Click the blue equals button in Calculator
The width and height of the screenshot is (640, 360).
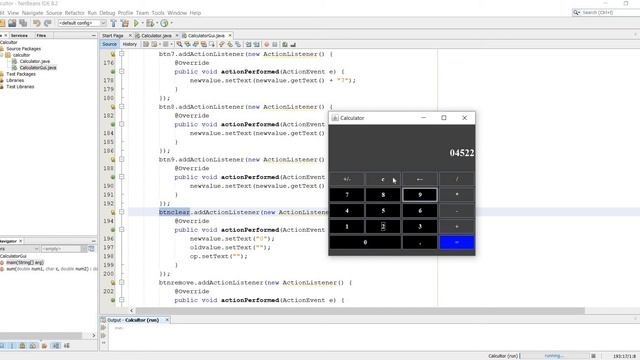click(x=457, y=242)
